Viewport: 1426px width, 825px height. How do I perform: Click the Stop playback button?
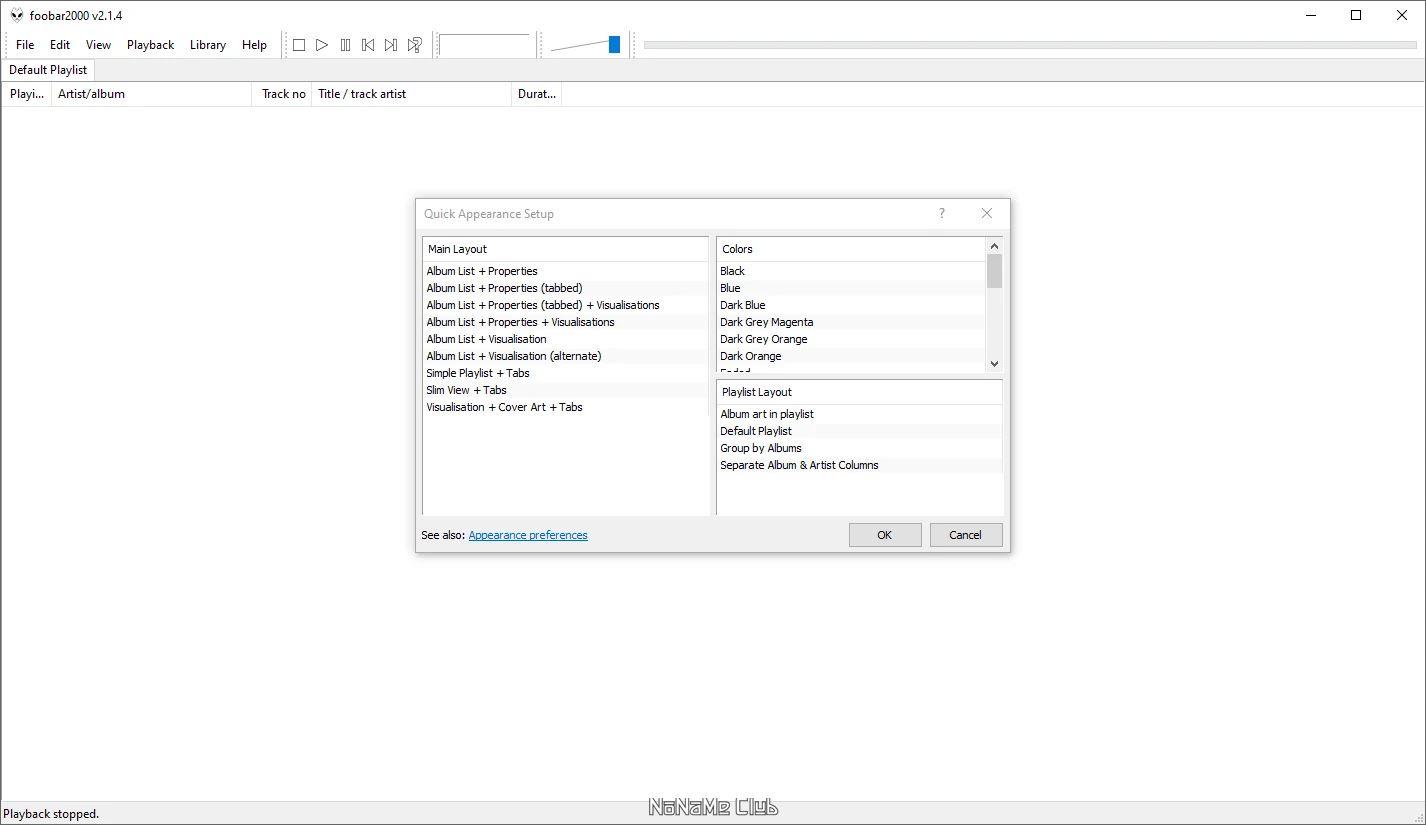(x=298, y=45)
